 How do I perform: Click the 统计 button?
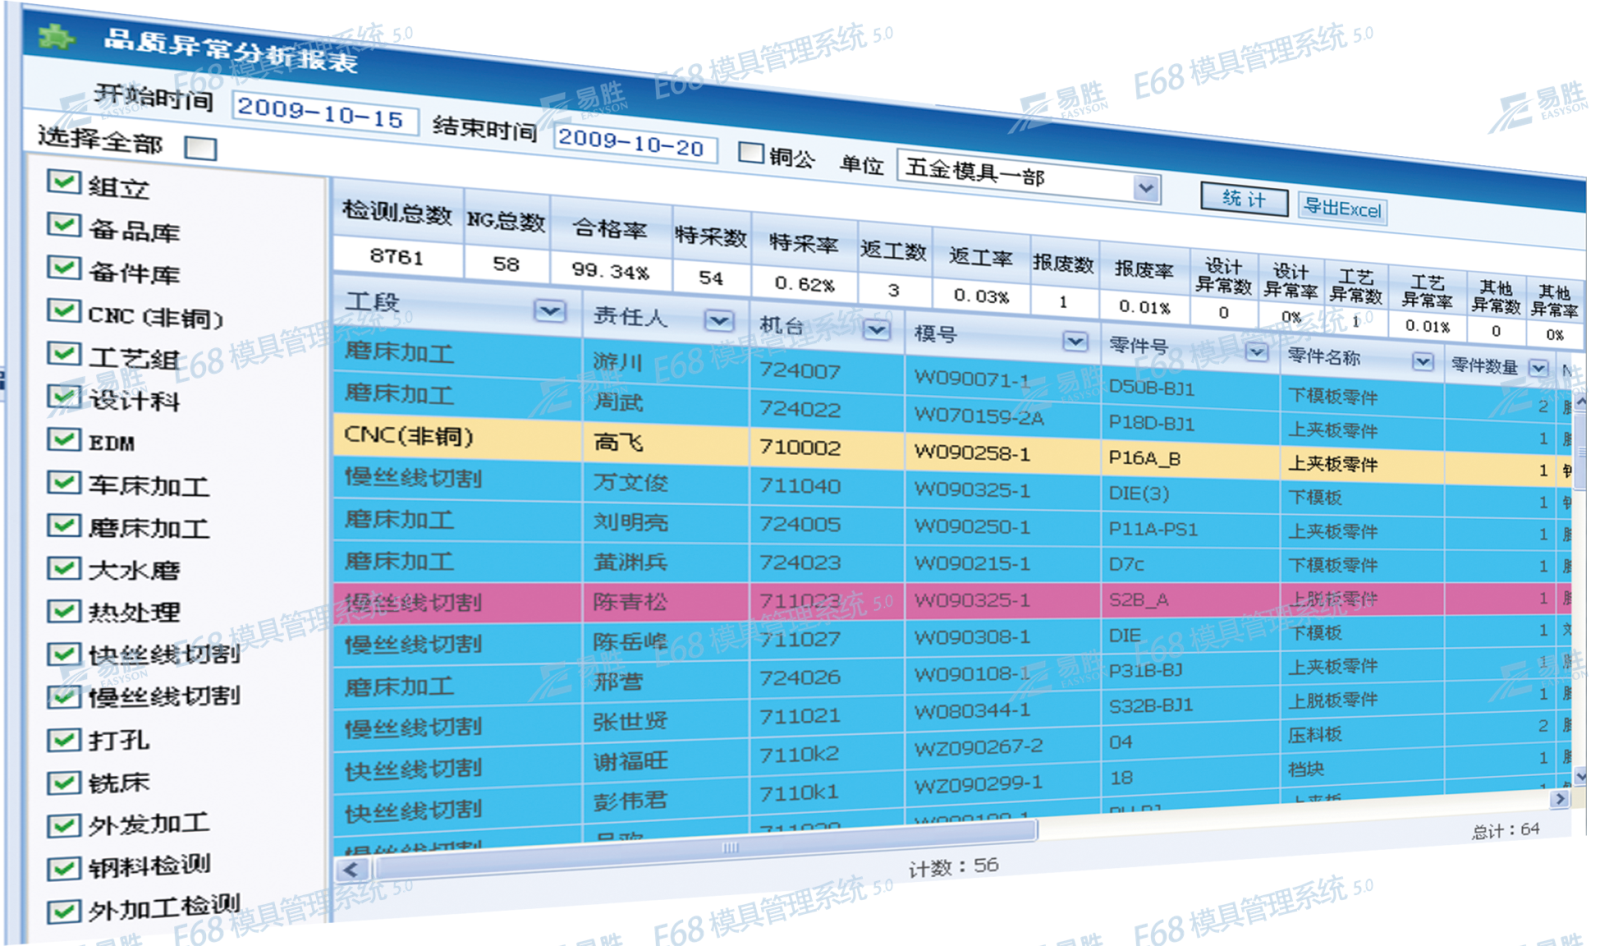[x=1244, y=198]
